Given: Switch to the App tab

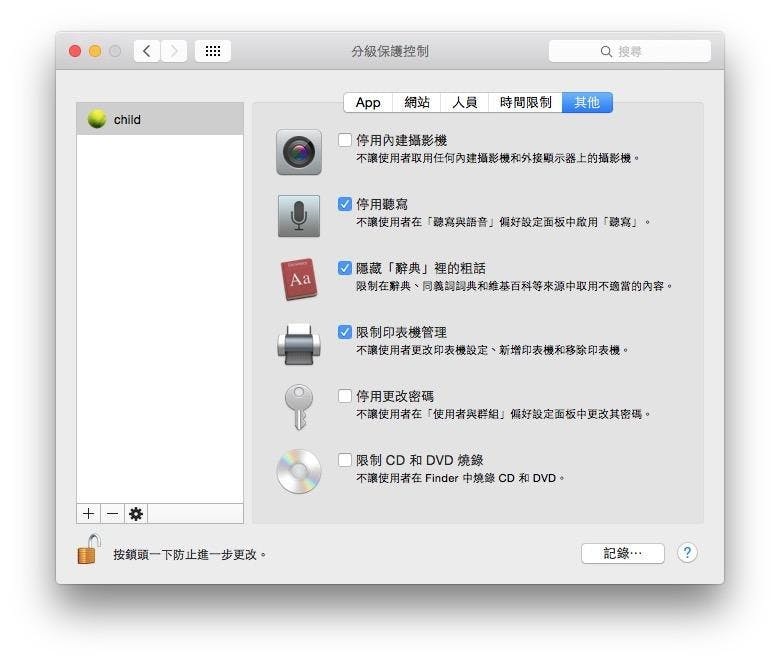Looking at the screenshot, I should click(368, 102).
